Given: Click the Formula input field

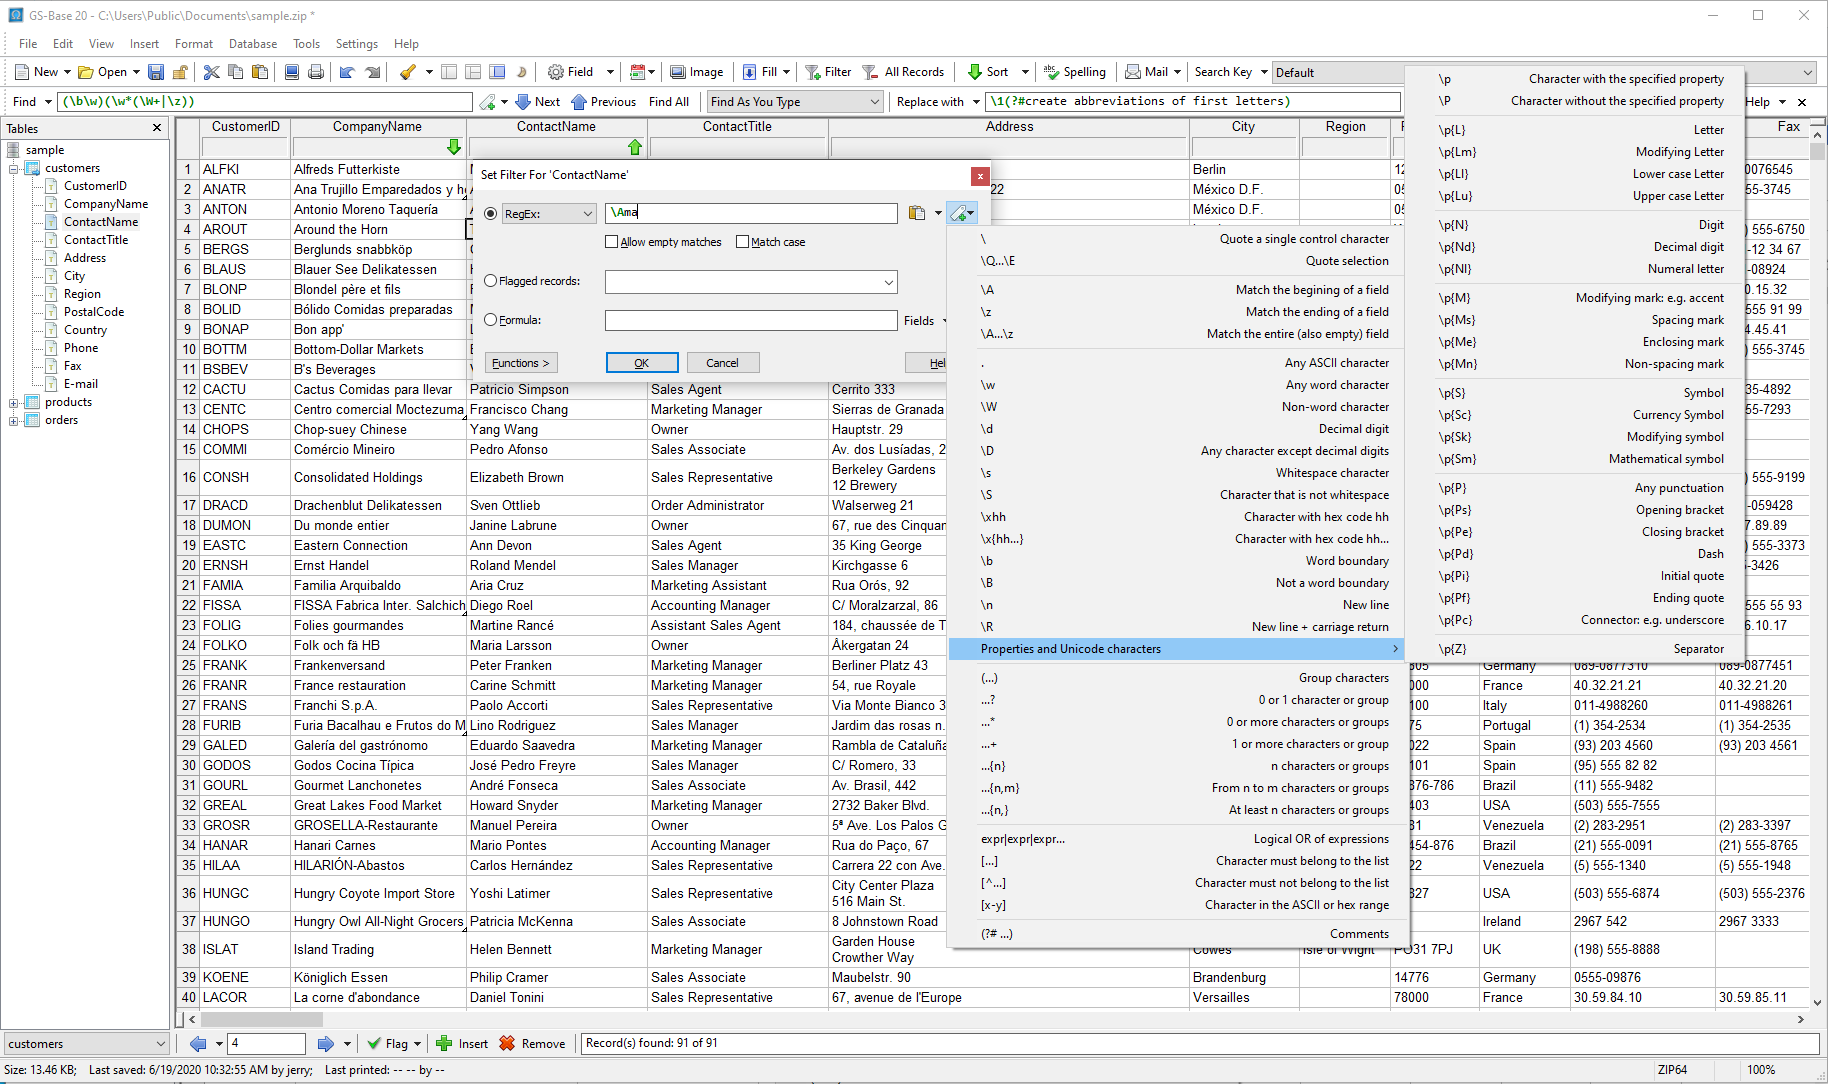Looking at the screenshot, I should click(751, 320).
